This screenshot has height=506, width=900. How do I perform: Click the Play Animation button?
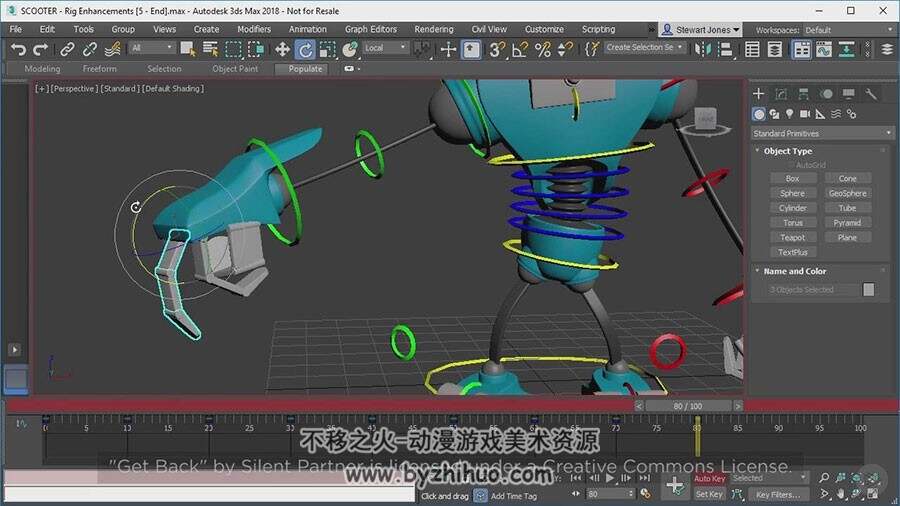(610, 478)
